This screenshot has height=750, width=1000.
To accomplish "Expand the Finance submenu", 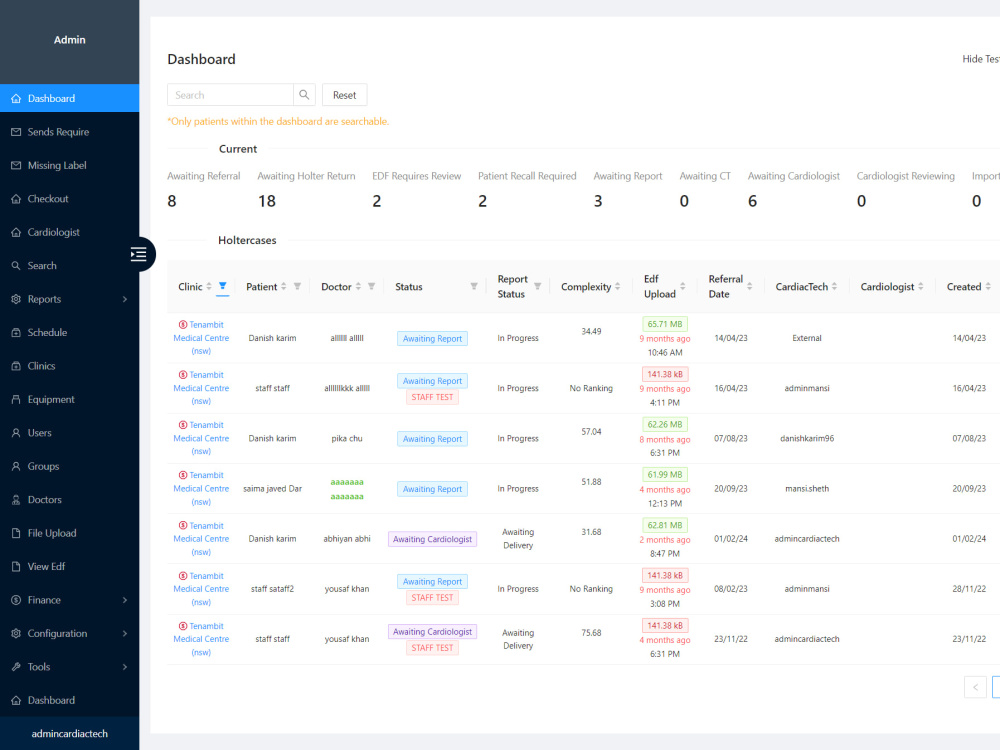I will click(70, 600).
